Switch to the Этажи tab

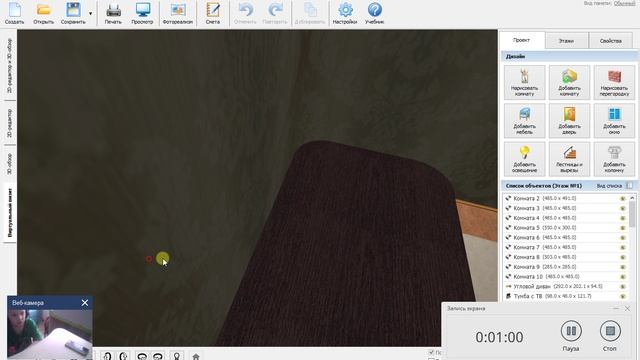(x=566, y=41)
